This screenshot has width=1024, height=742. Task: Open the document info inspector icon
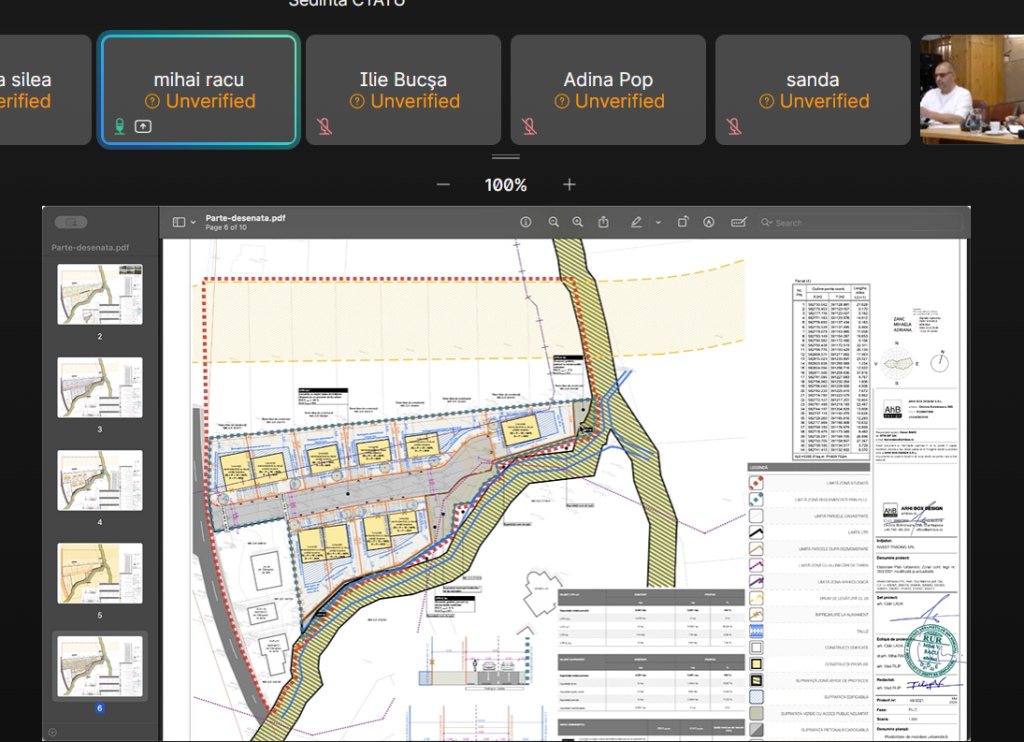tap(526, 222)
